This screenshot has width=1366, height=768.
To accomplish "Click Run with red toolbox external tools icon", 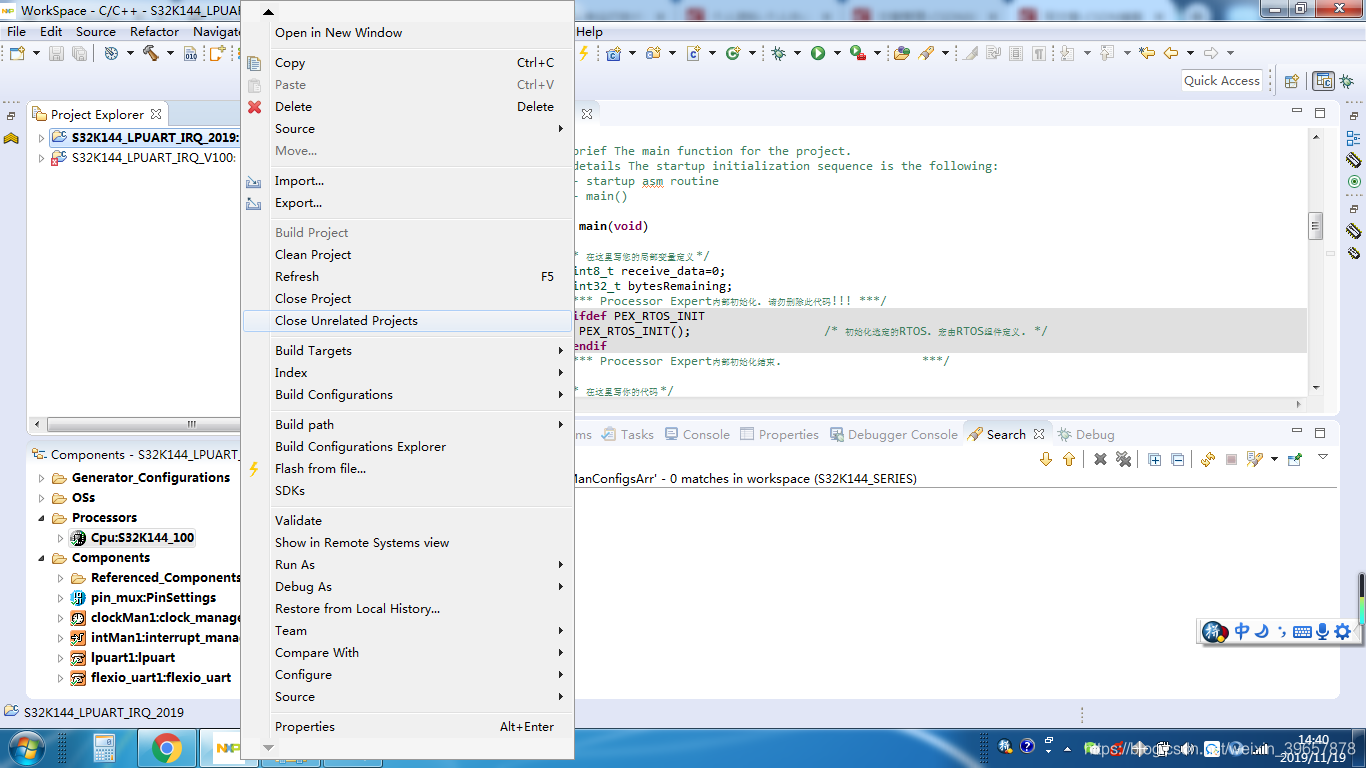I will (x=858, y=53).
